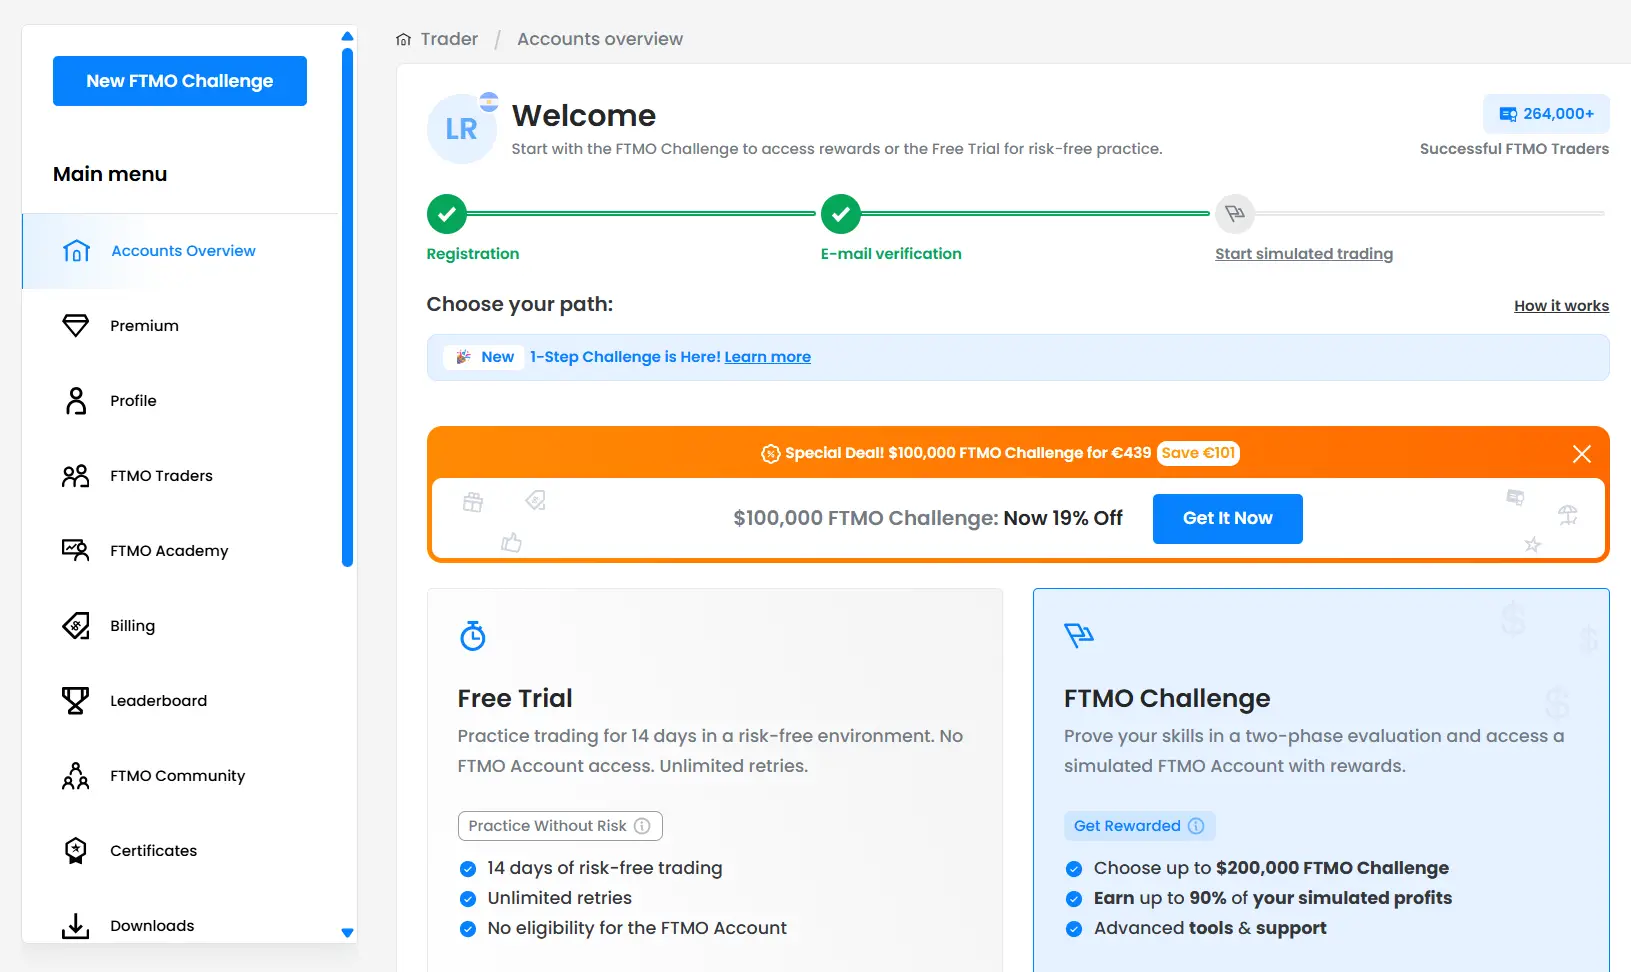Click the FTMO Community icon
The image size is (1631, 972).
[x=76, y=776]
